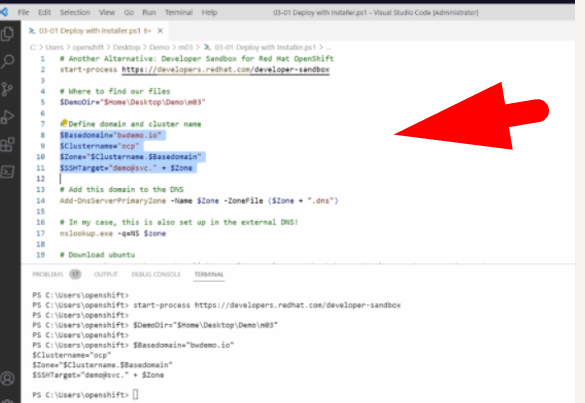
Task: Open the Selection menu
Action: 75,12
